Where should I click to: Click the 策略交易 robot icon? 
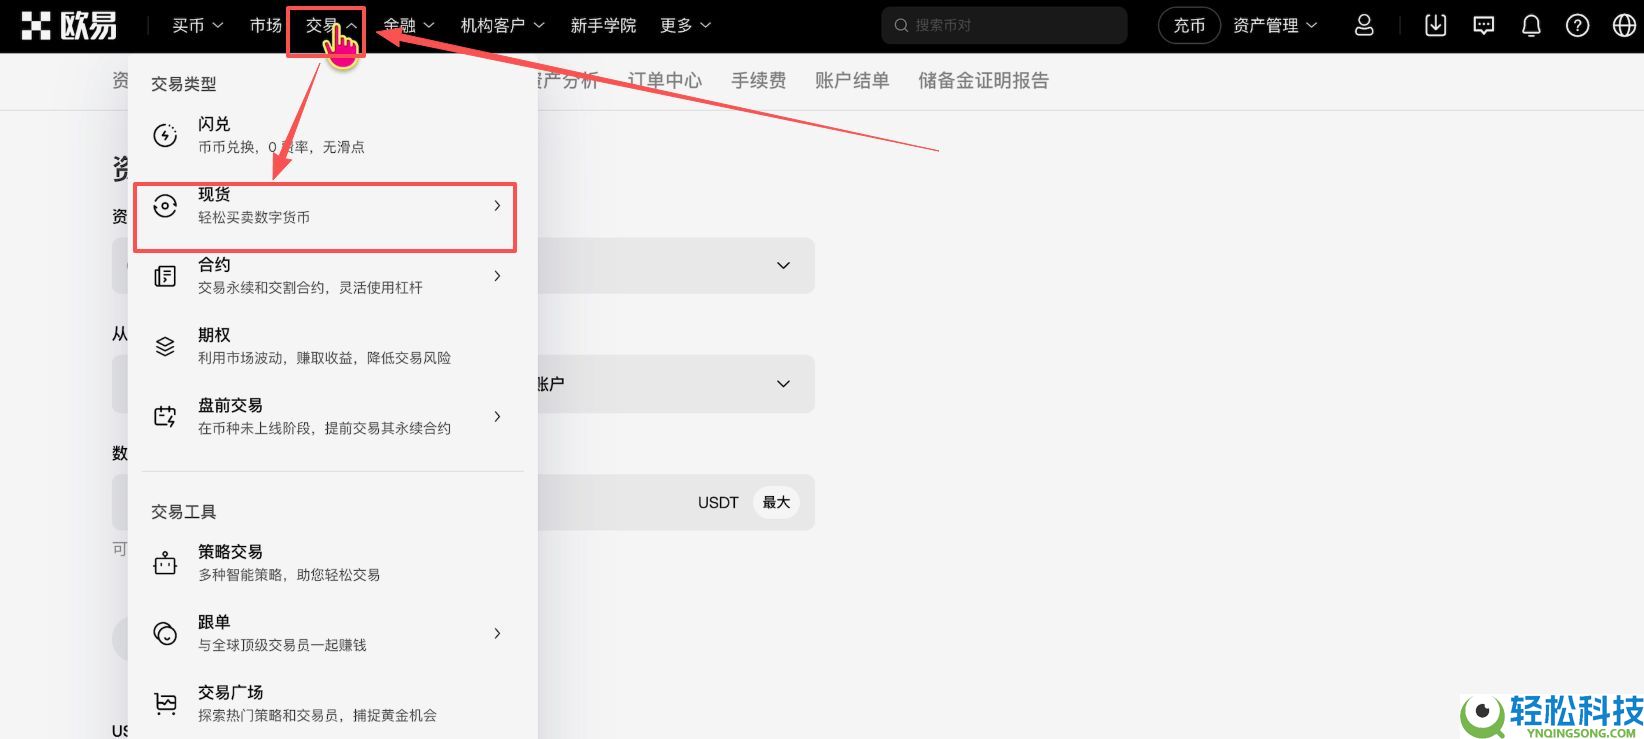(165, 563)
